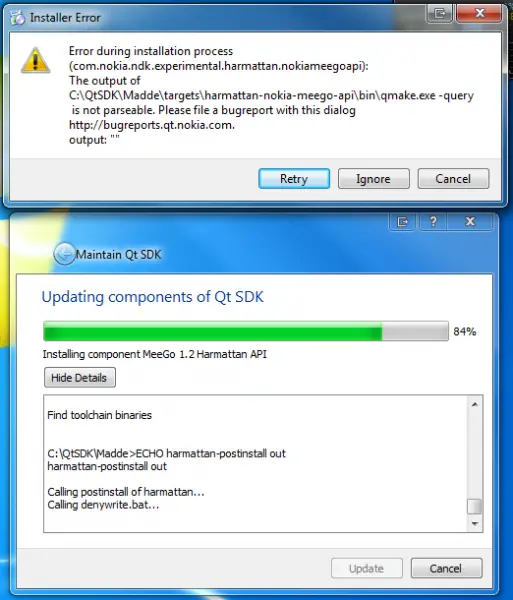Choose Ignore in the error dialog
The width and height of the screenshot is (513, 600).
pyautogui.click(x=373, y=179)
